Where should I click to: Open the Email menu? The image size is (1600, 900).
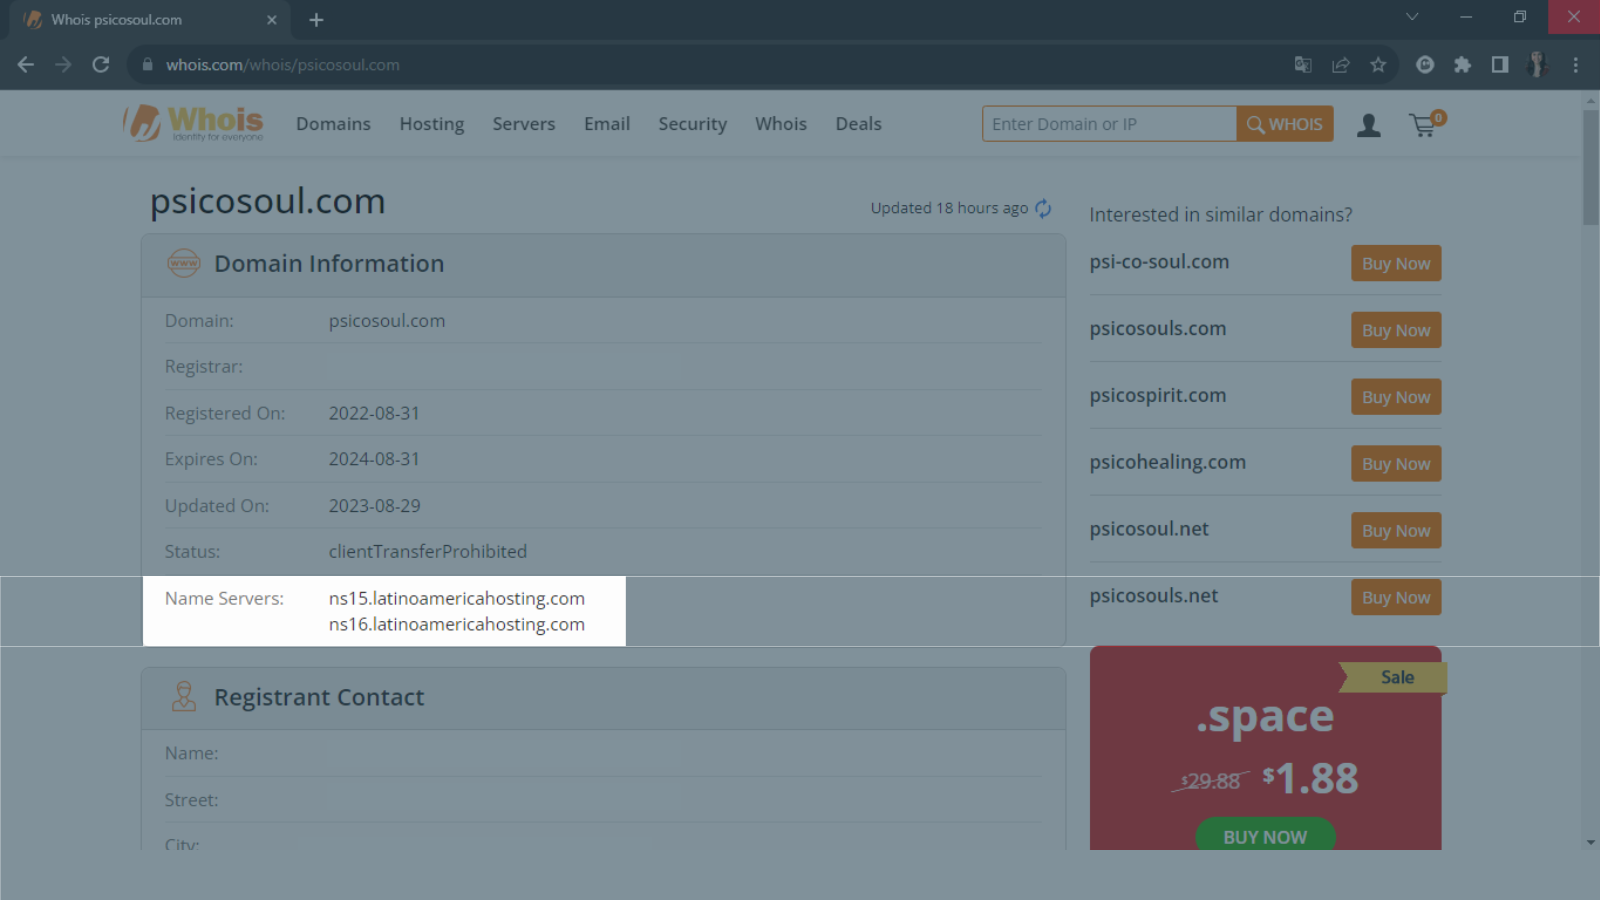click(607, 124)
